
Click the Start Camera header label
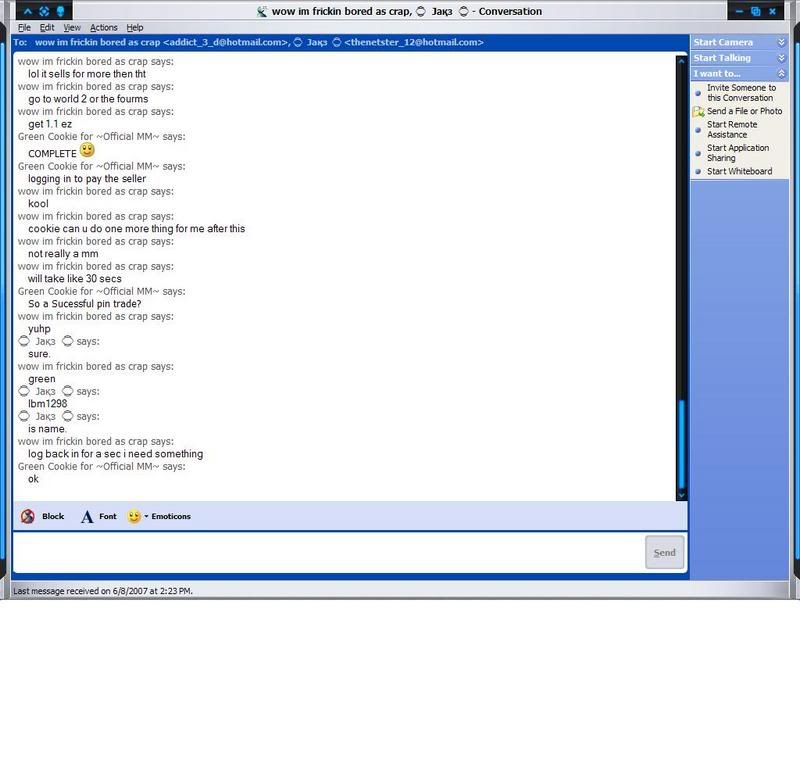(723, 42)
